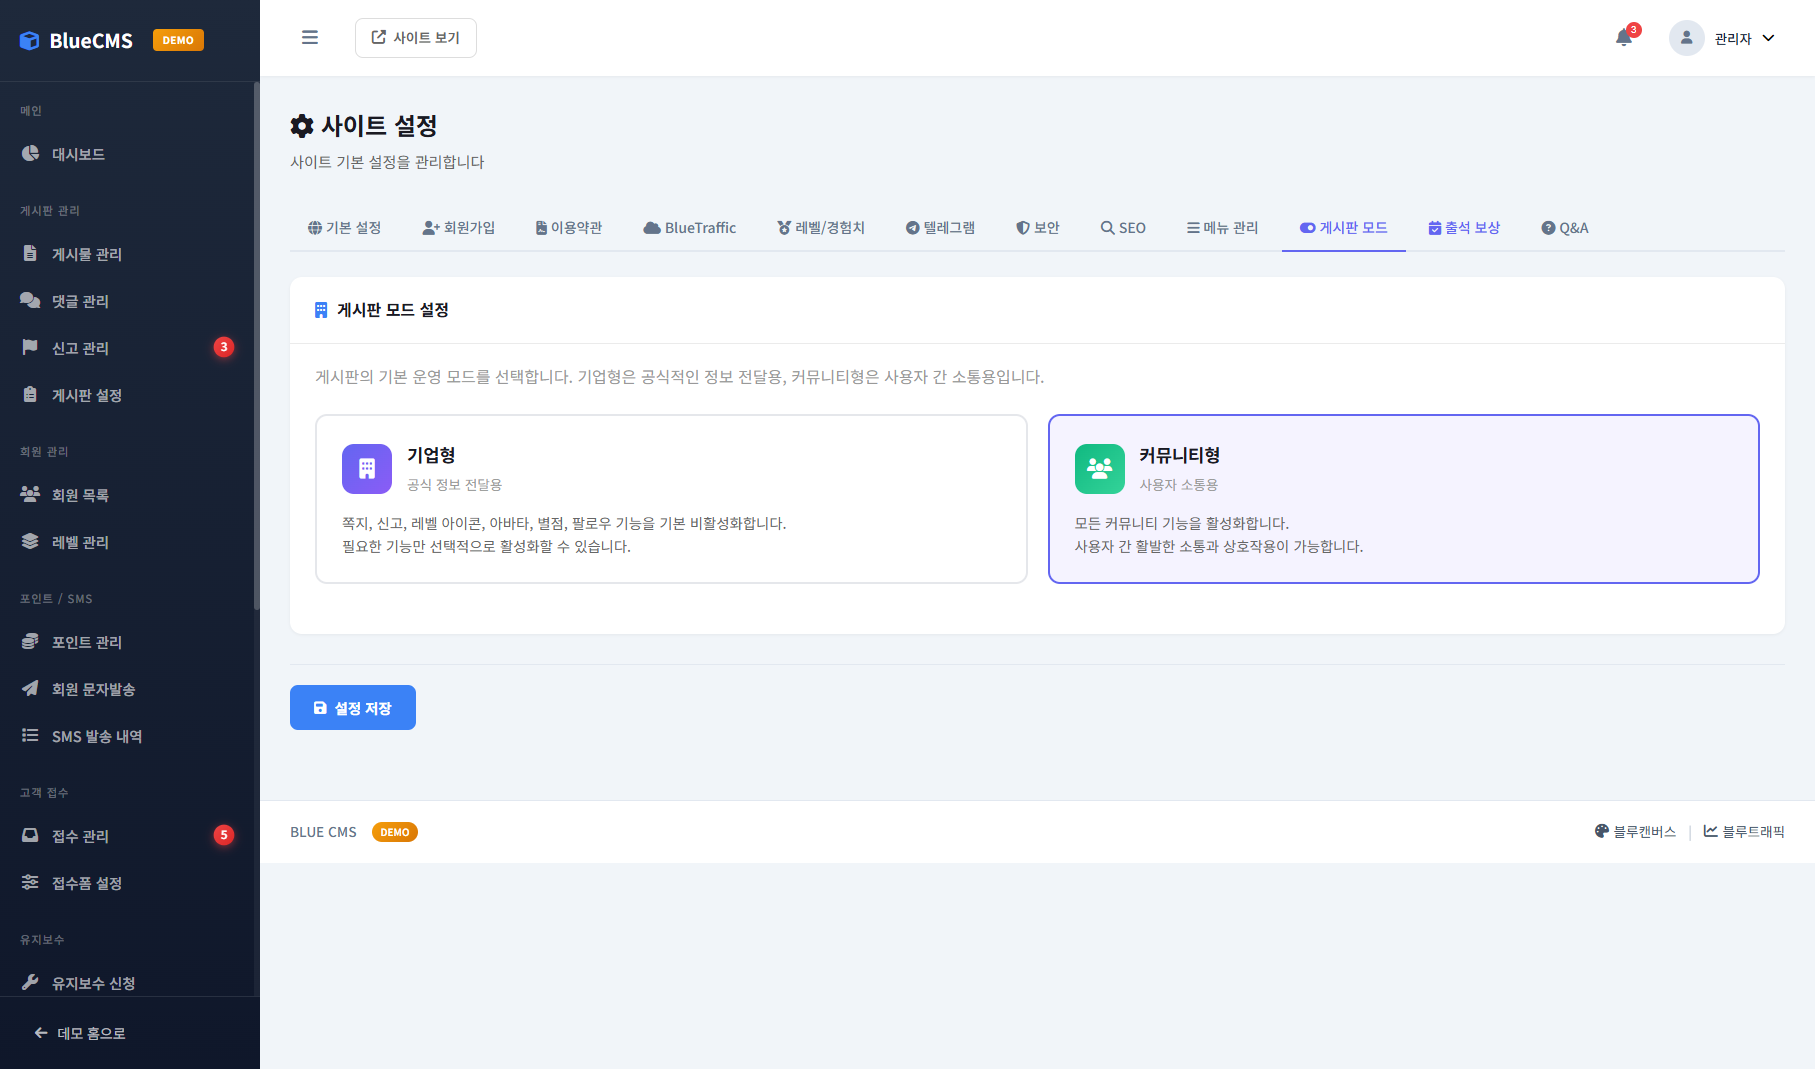Open the site with 사이트 보기
This screenshot has height=1069, width=1815.
coord(416,37)
